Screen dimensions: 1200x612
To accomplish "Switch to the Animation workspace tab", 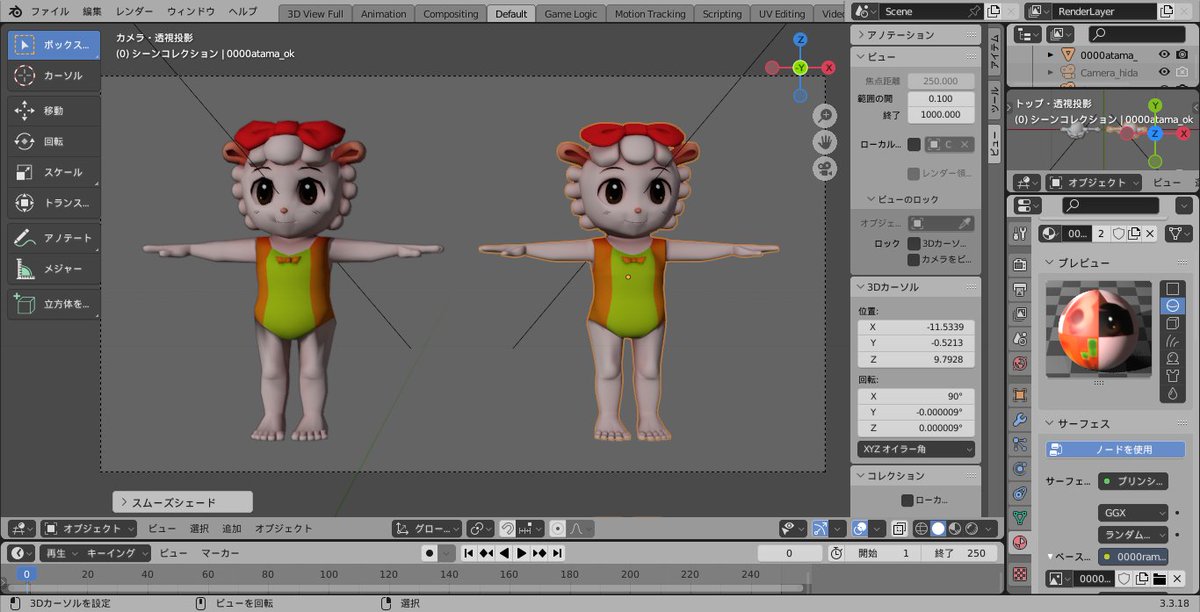I will click(383, 14).
